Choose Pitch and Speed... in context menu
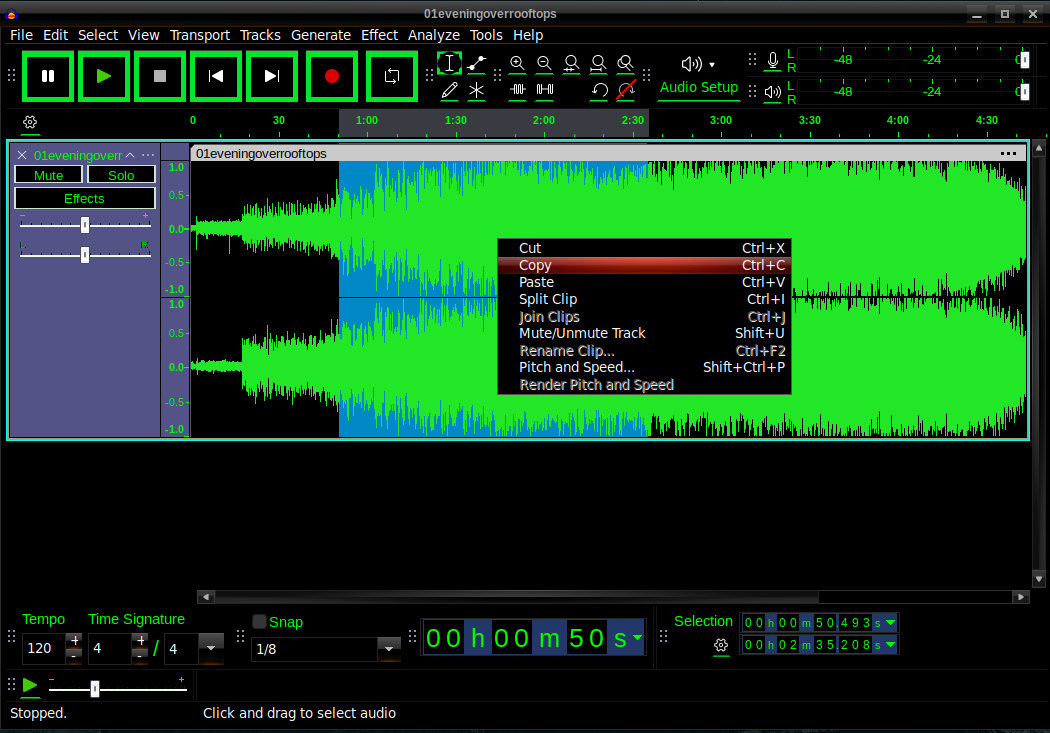Image resolution: width=1050 pixels, height=733 pixels. tap(644, 368)
